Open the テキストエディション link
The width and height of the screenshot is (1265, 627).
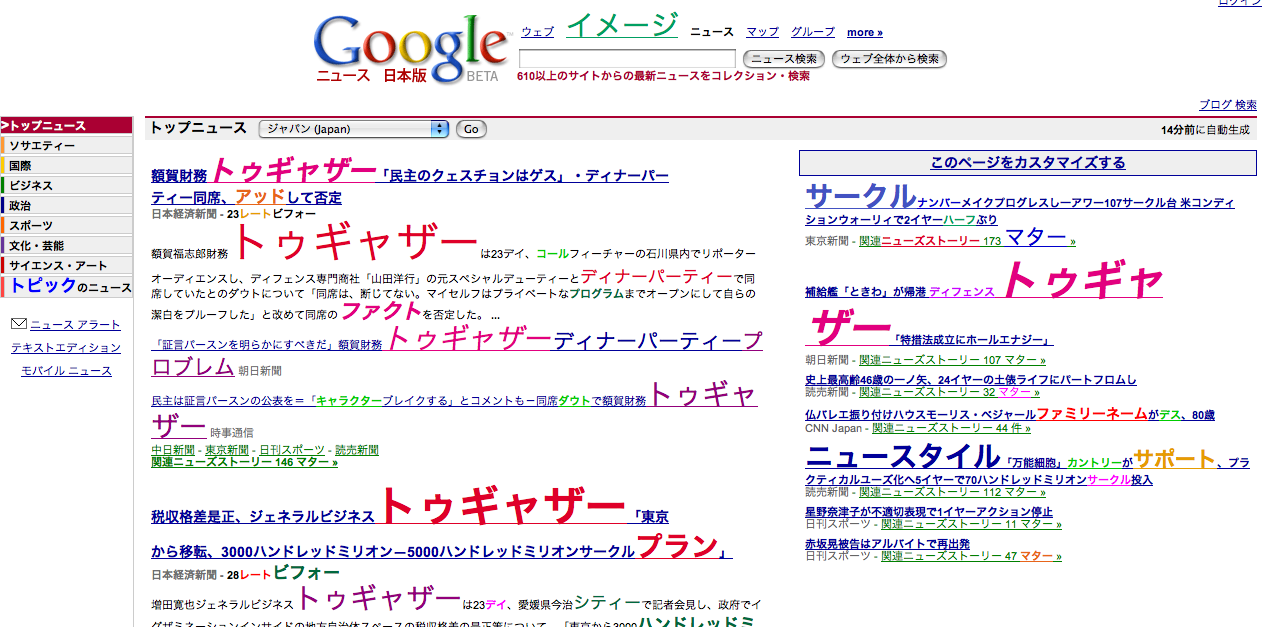click(x=66, y=348)
